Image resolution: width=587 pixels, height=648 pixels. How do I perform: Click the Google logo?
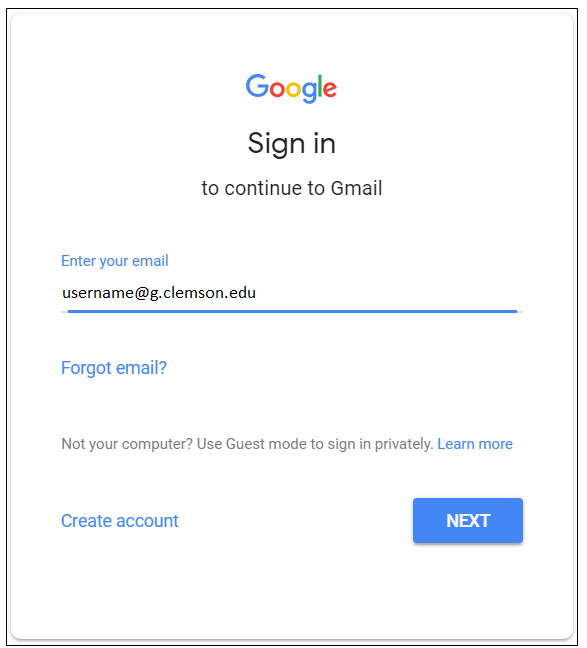[x=291, y=88]
